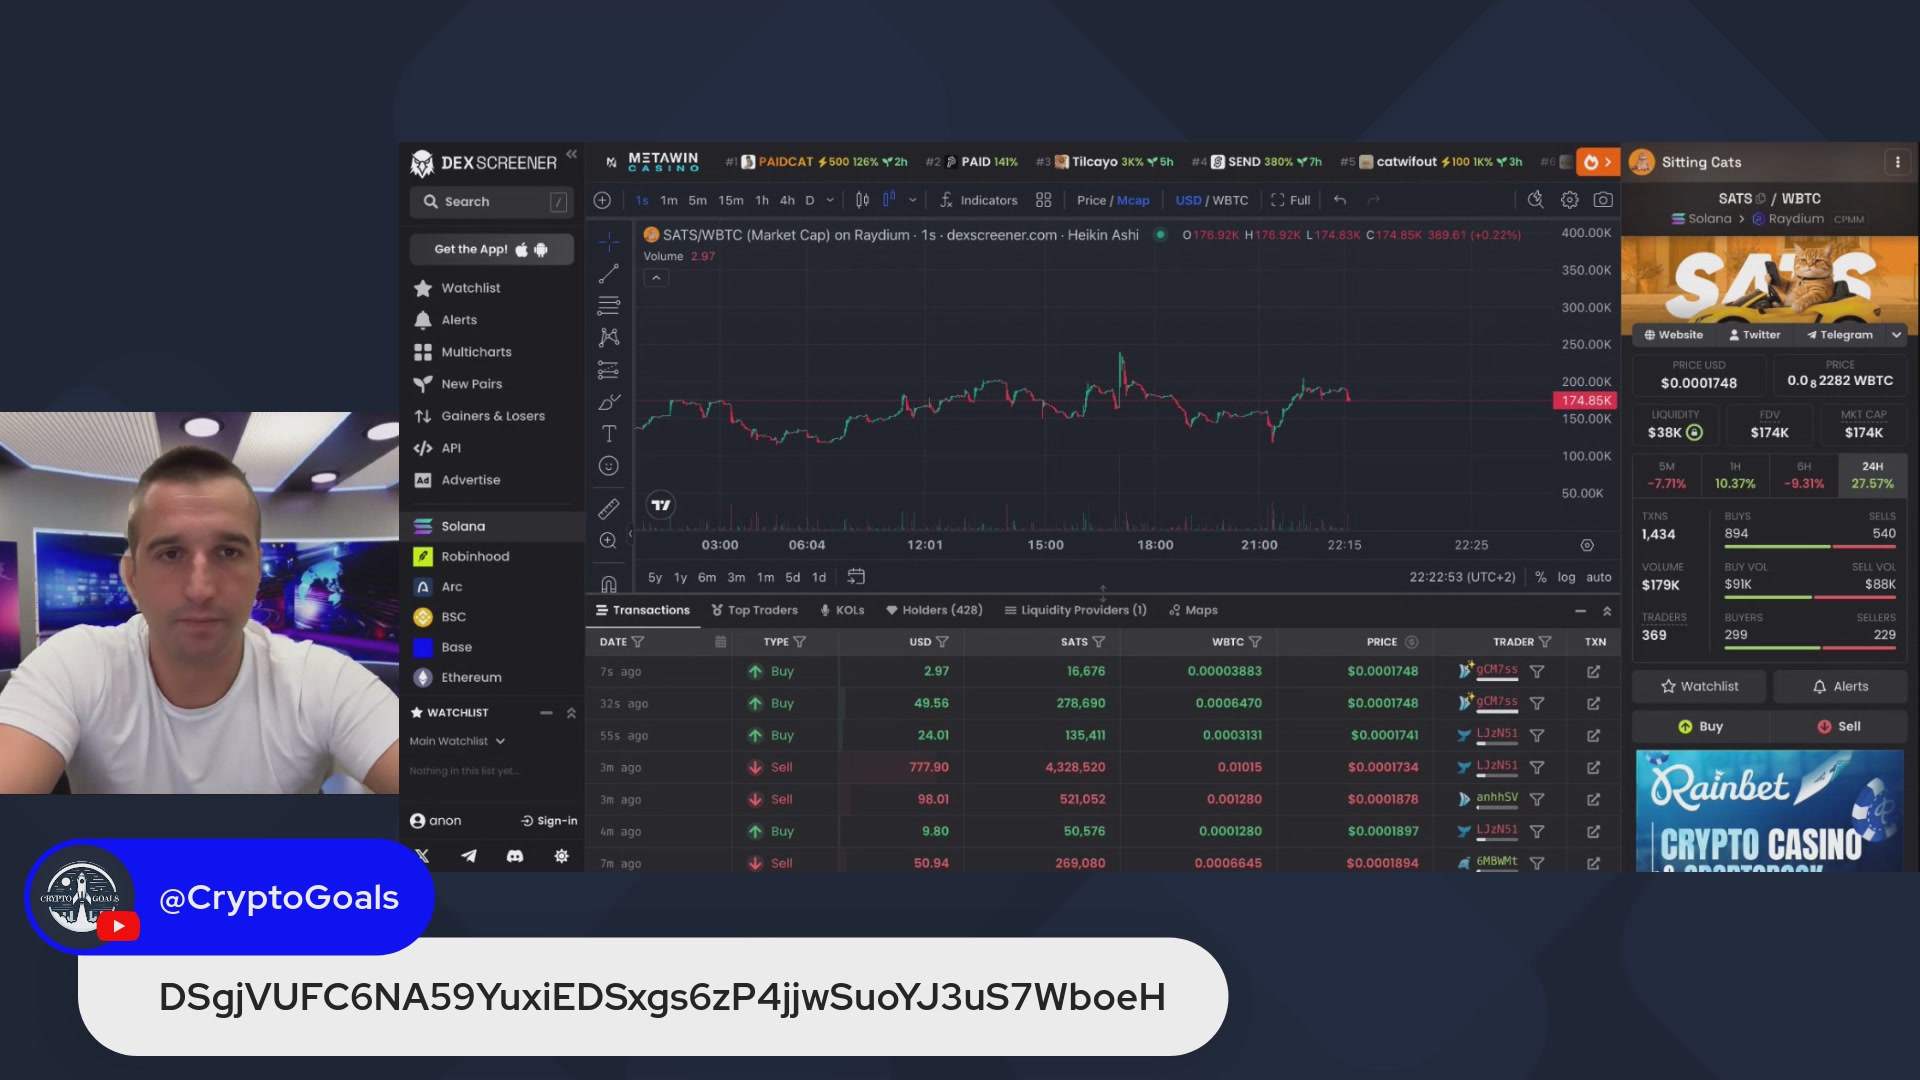1920x1080 pixels.
Task: Open the timeframe dropdown after D
Action: [x=830, y=200]
